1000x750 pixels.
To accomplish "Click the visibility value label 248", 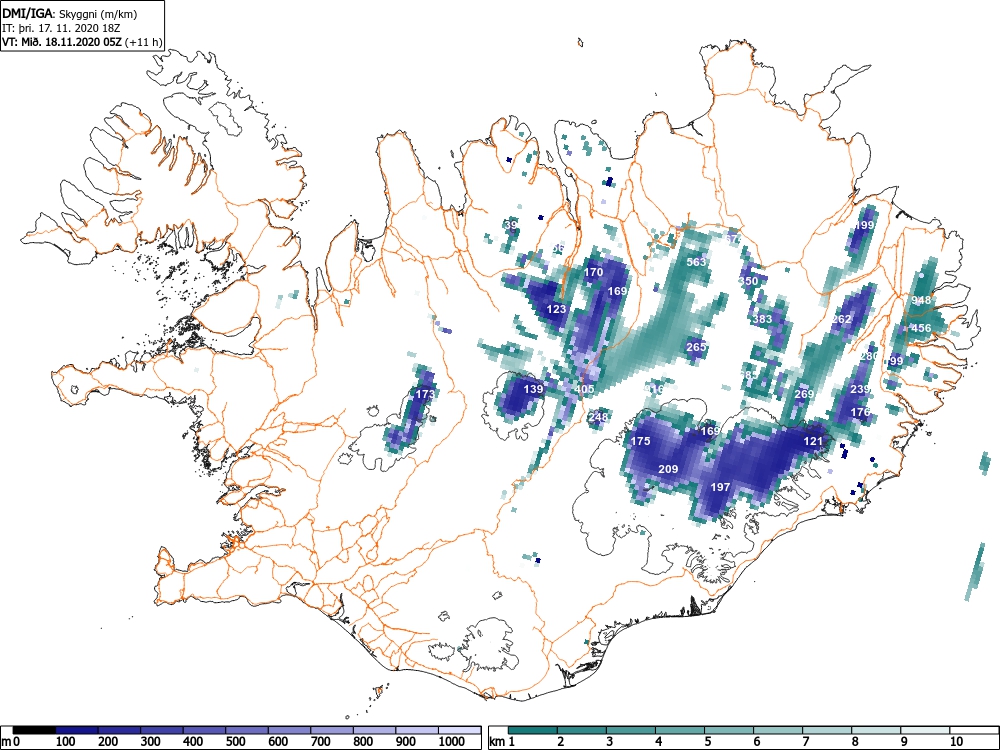I will 598,417.
